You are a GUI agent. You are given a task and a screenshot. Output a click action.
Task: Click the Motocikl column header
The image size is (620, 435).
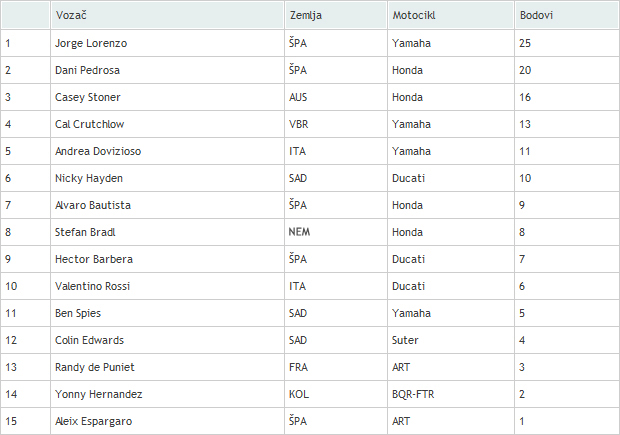click(451, 15)
